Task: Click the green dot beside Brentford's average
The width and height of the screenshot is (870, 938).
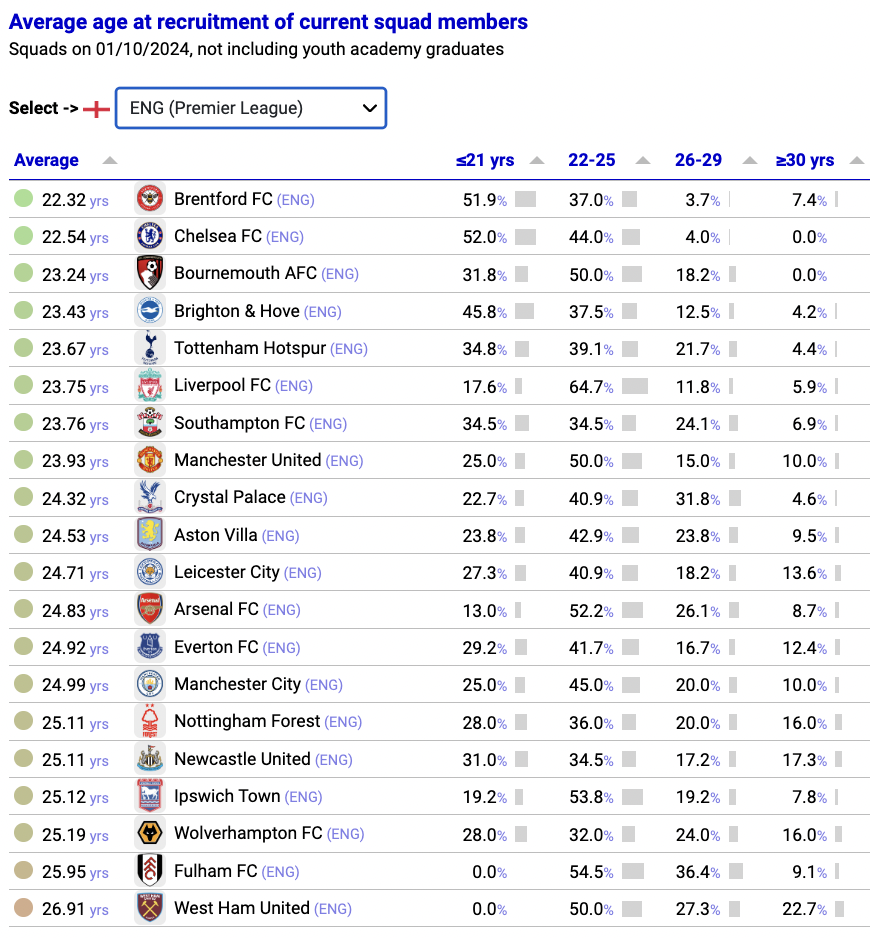Action: [x=23, y=198]
